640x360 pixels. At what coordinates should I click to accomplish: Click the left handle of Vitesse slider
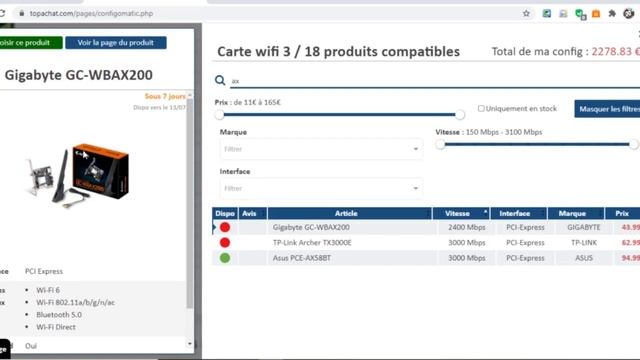(440, 144)
